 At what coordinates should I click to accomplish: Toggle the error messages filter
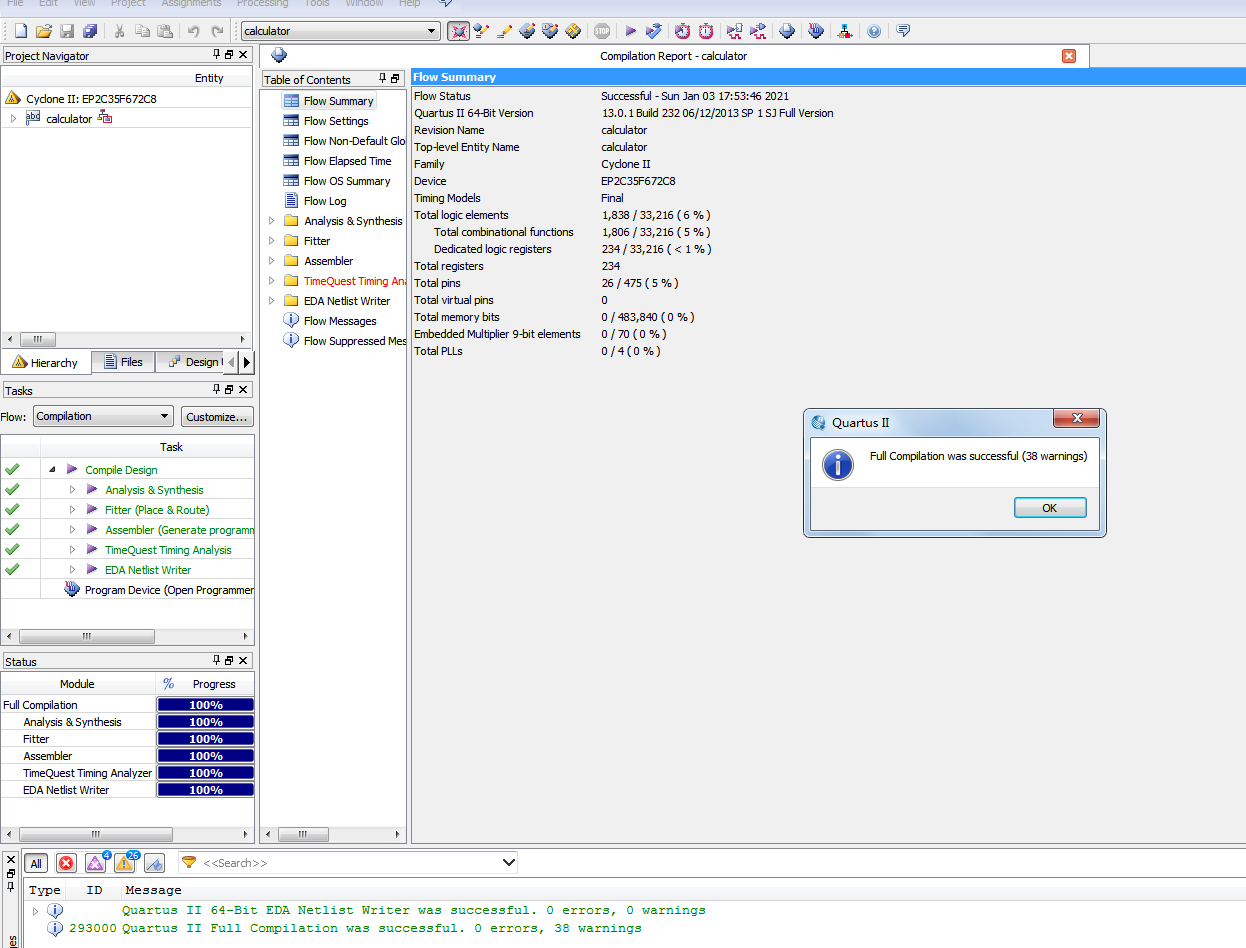pos(66,863)
